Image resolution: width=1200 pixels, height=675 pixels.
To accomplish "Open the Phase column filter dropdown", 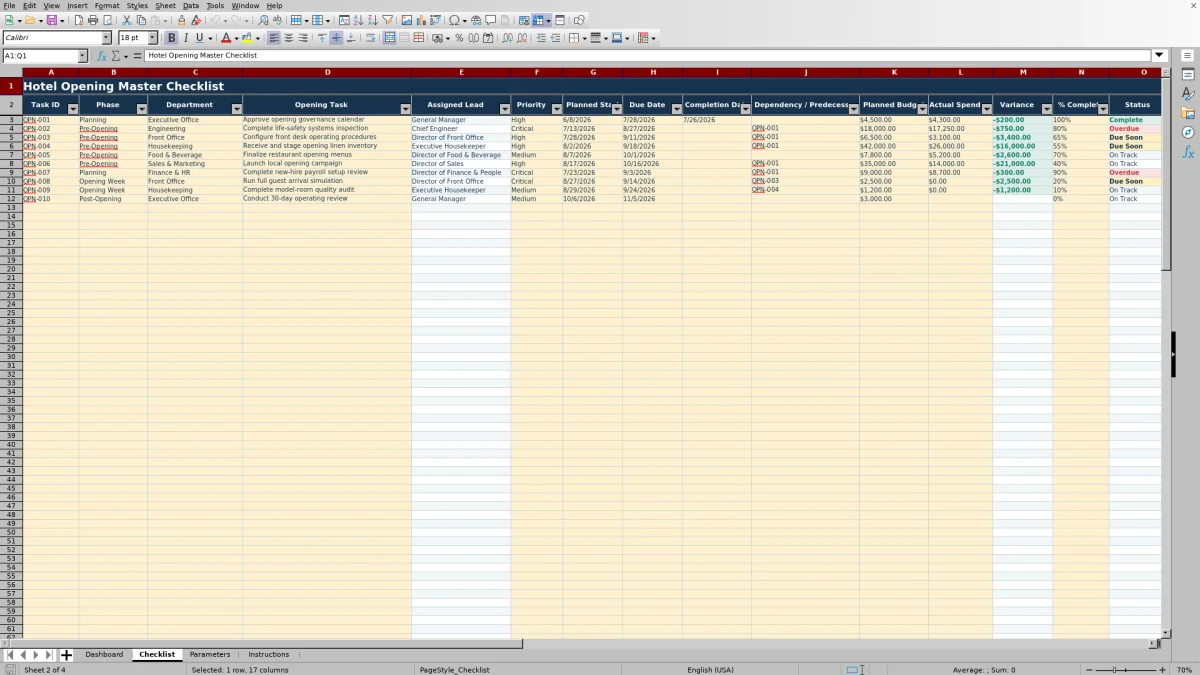I will click(x=141, y=109).
